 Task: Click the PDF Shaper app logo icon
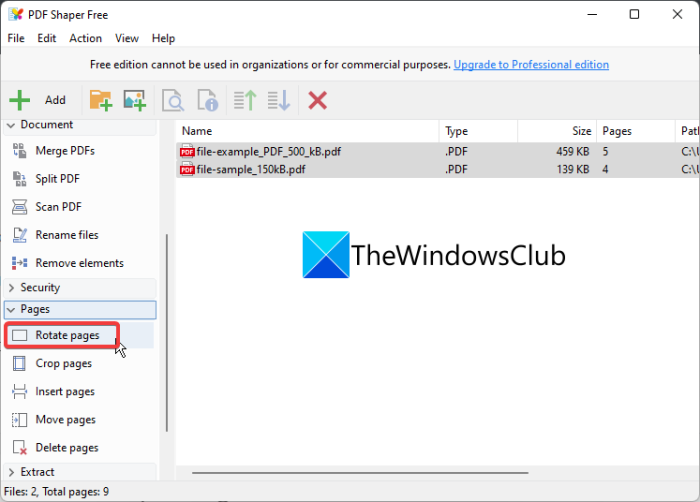coord(16,14)
